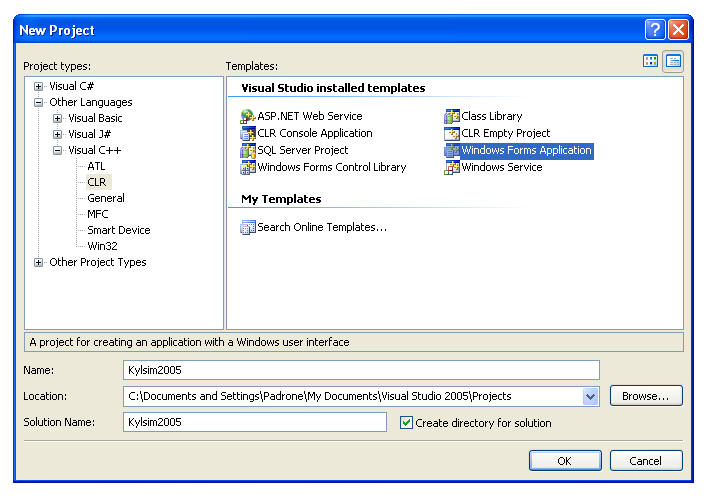
Task: Expand the Visual C# node
Action: coord(39,86)
